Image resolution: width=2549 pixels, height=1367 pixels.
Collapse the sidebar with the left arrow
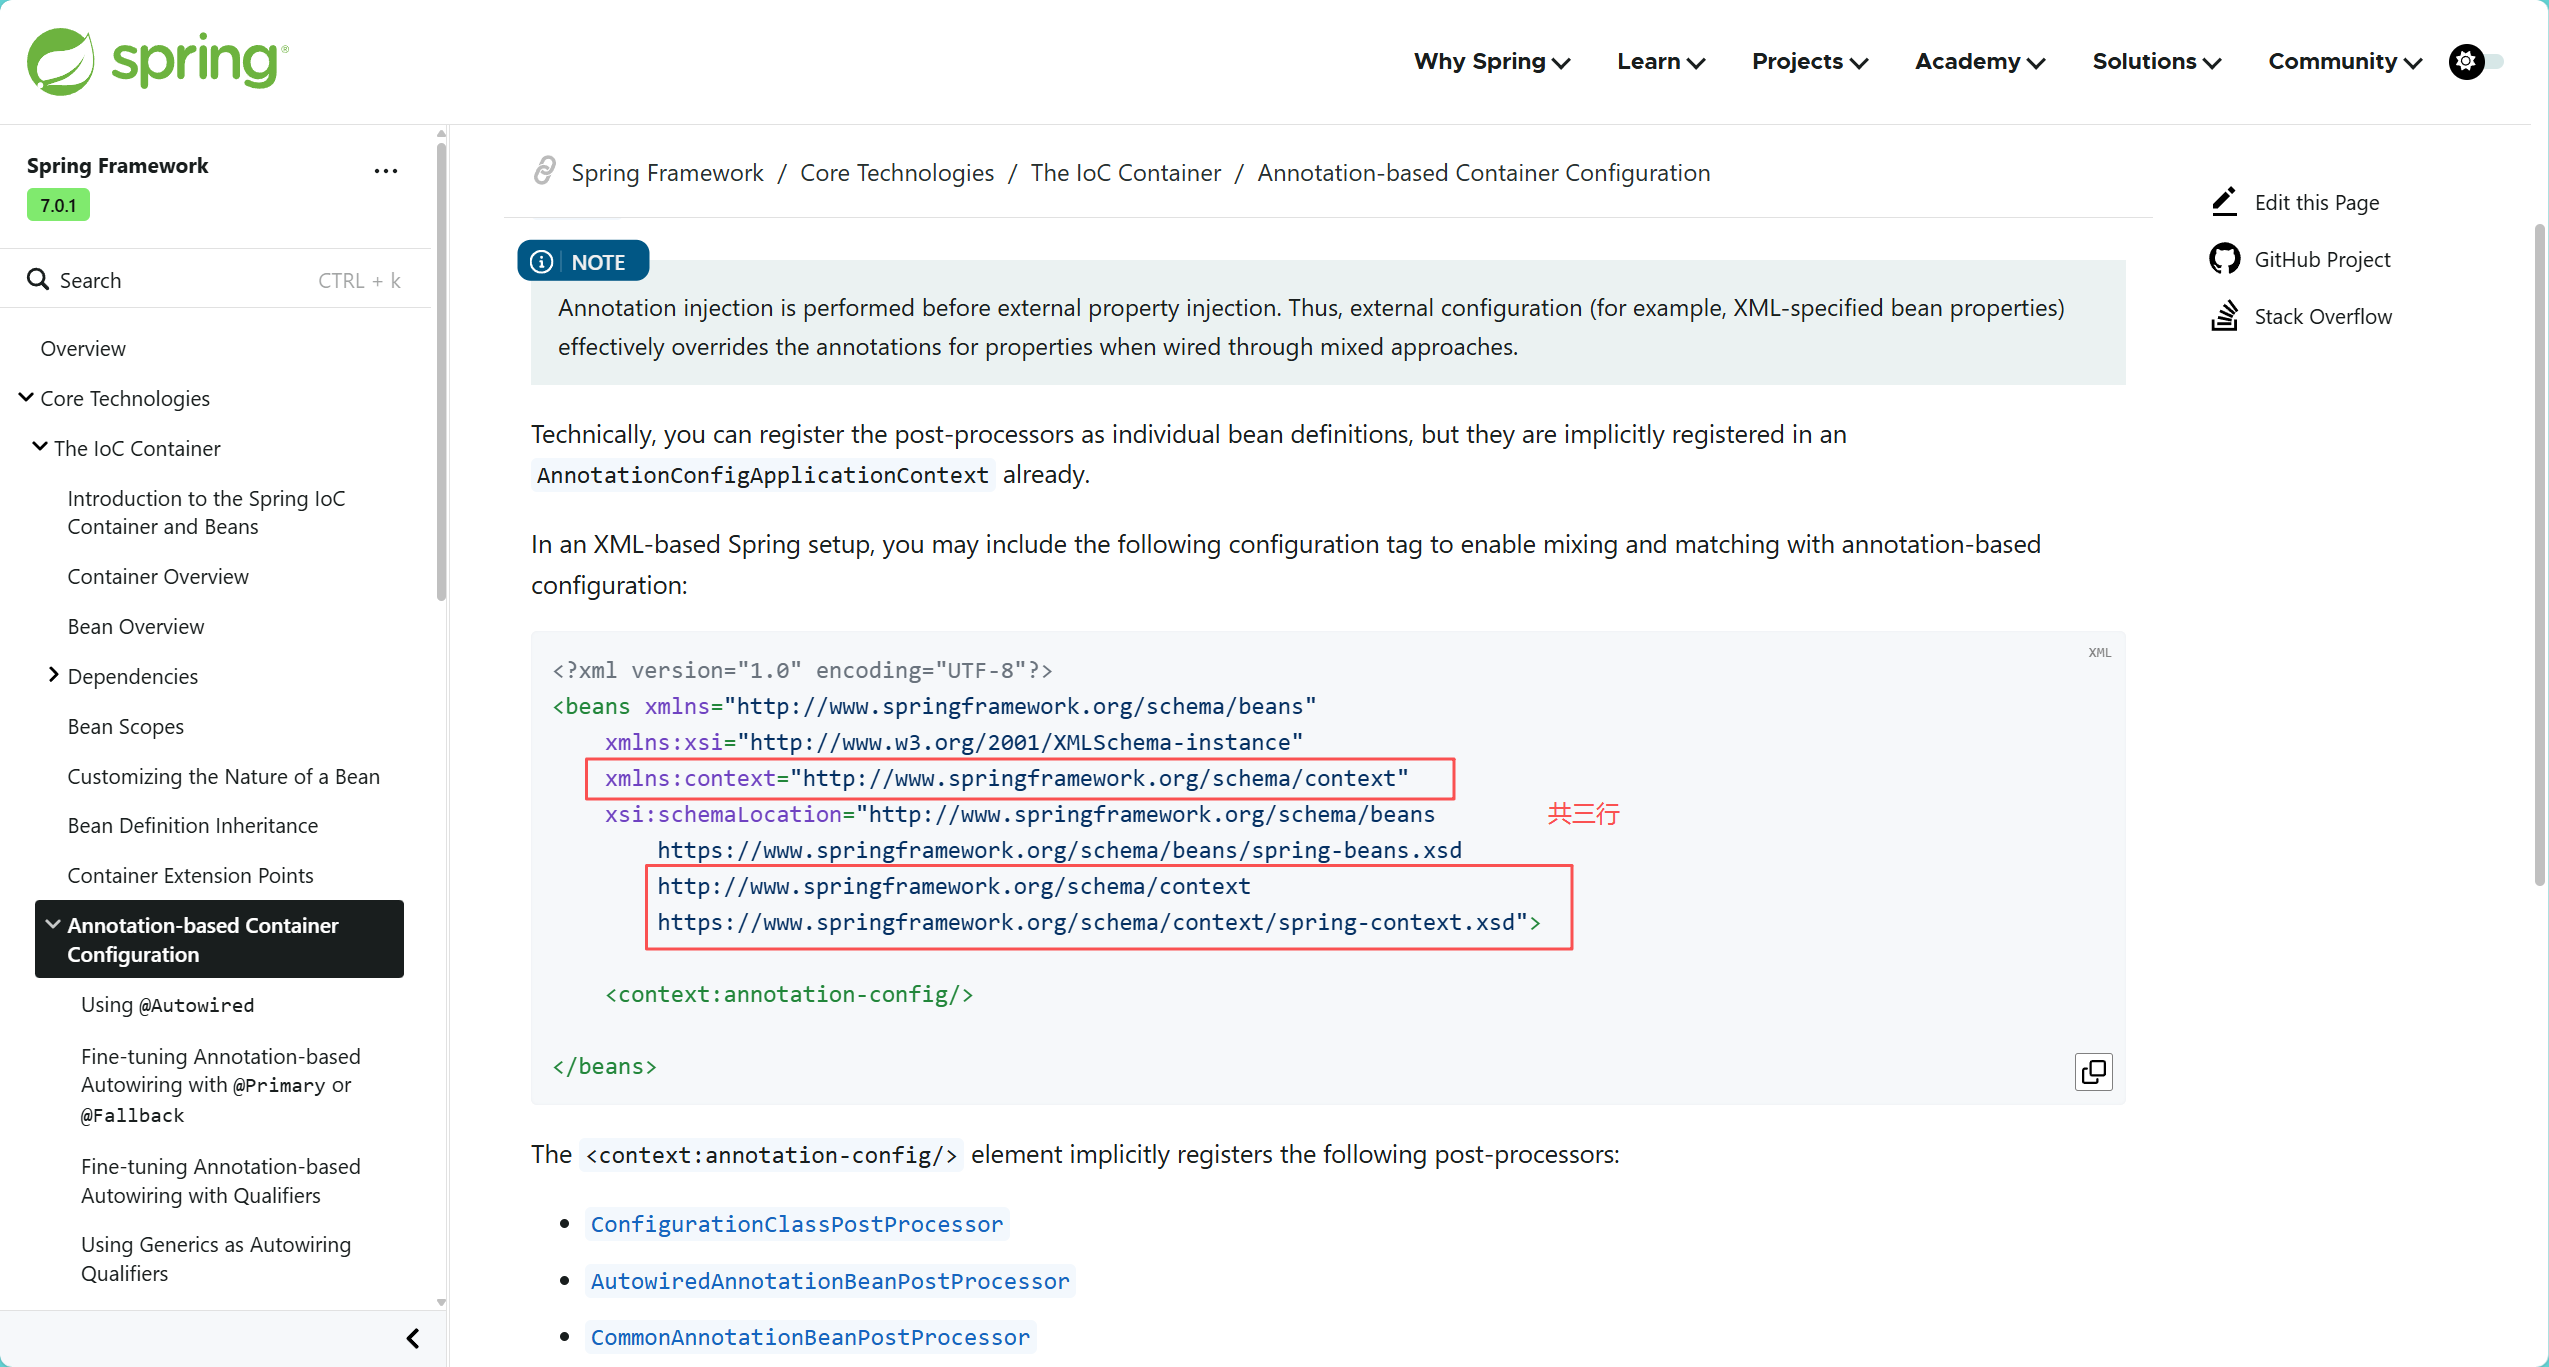point(413,1338)
